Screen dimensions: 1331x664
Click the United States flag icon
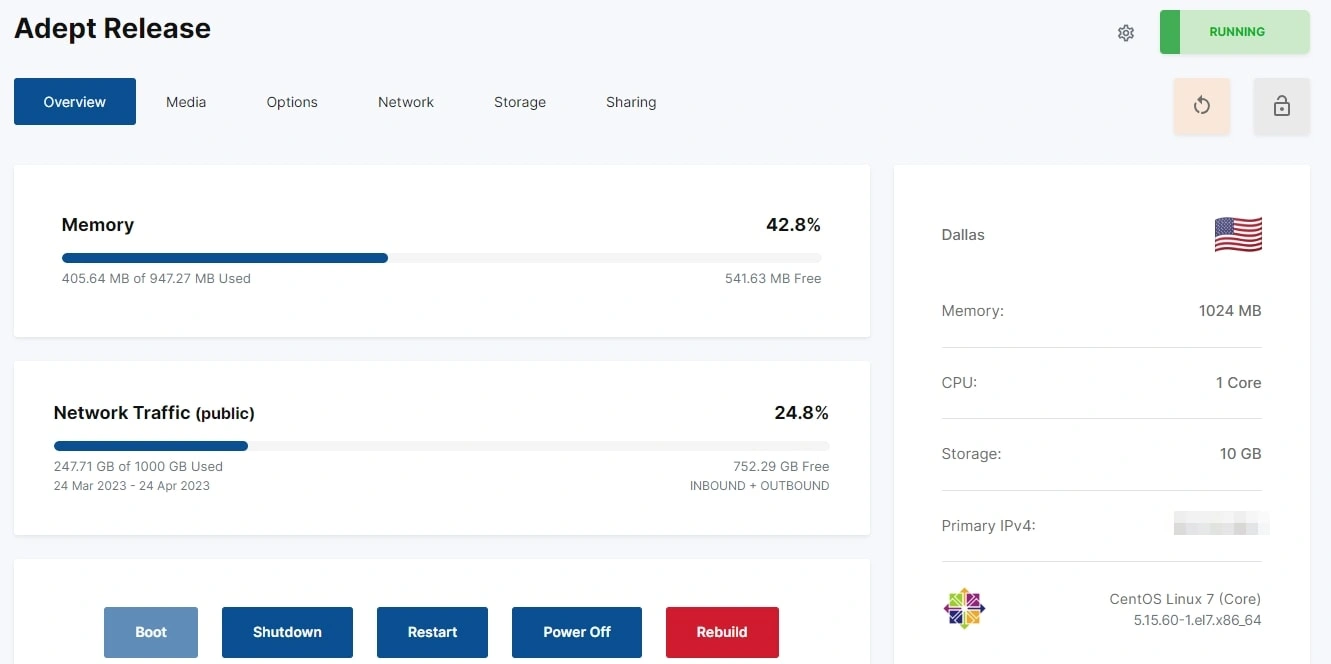(x=1238, y=235)
